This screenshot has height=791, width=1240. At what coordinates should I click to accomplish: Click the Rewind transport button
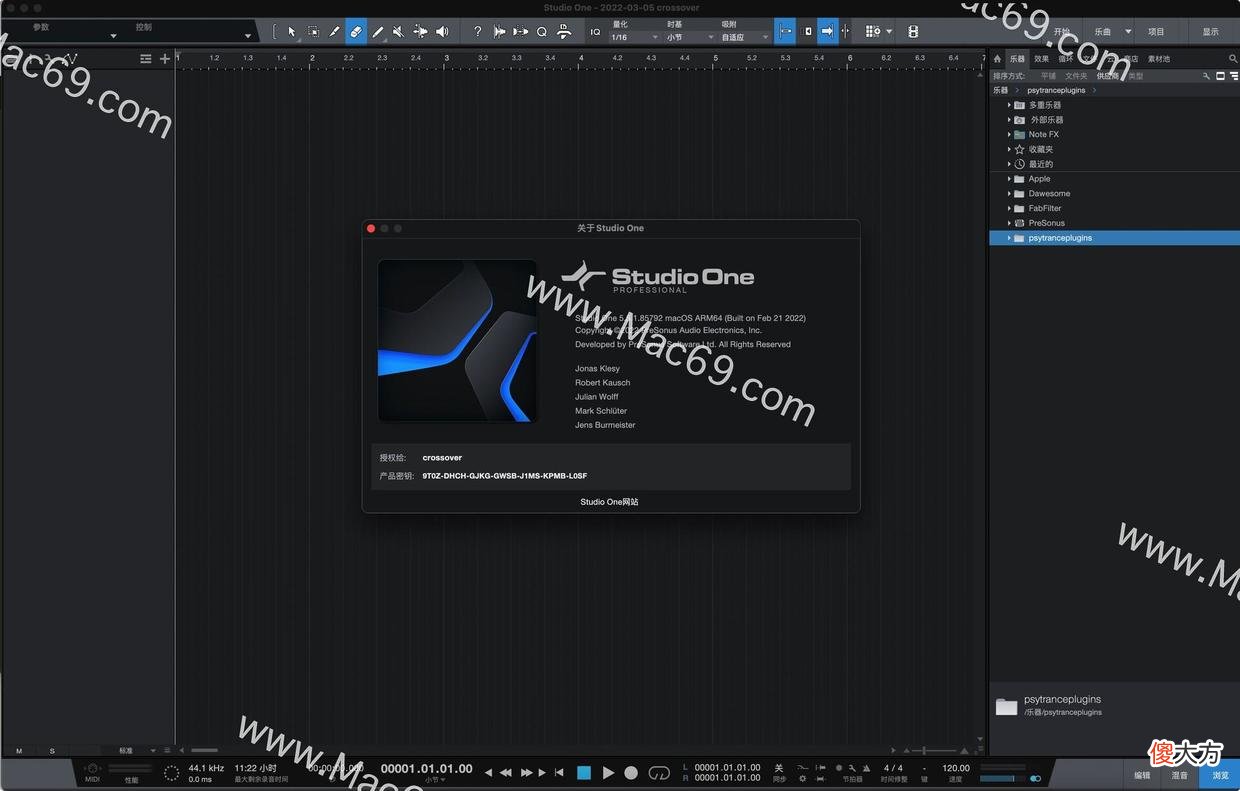[x=506, y=772]
